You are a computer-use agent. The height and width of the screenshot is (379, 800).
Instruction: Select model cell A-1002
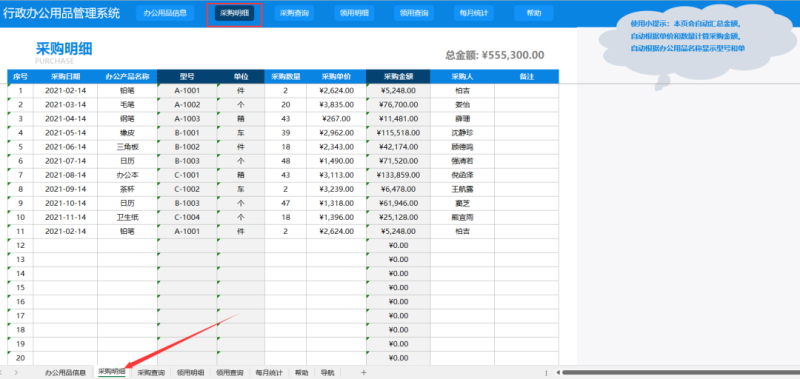(x=187, y=105)
